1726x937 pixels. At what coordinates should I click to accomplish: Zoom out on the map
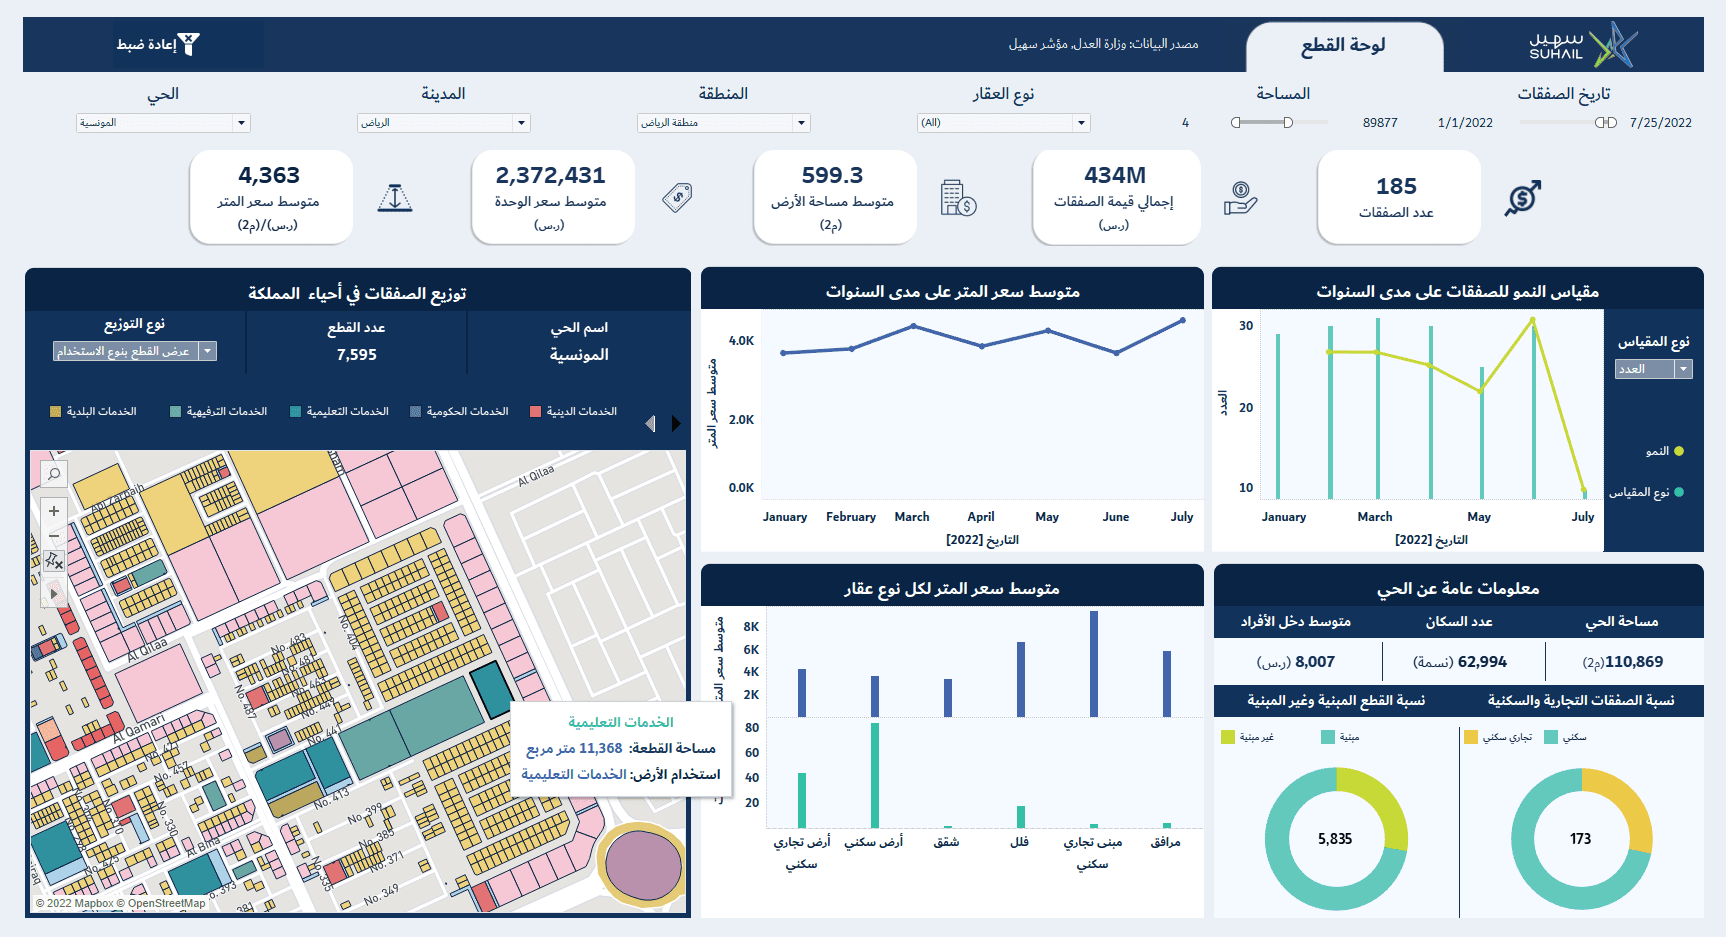click(54, 537)
